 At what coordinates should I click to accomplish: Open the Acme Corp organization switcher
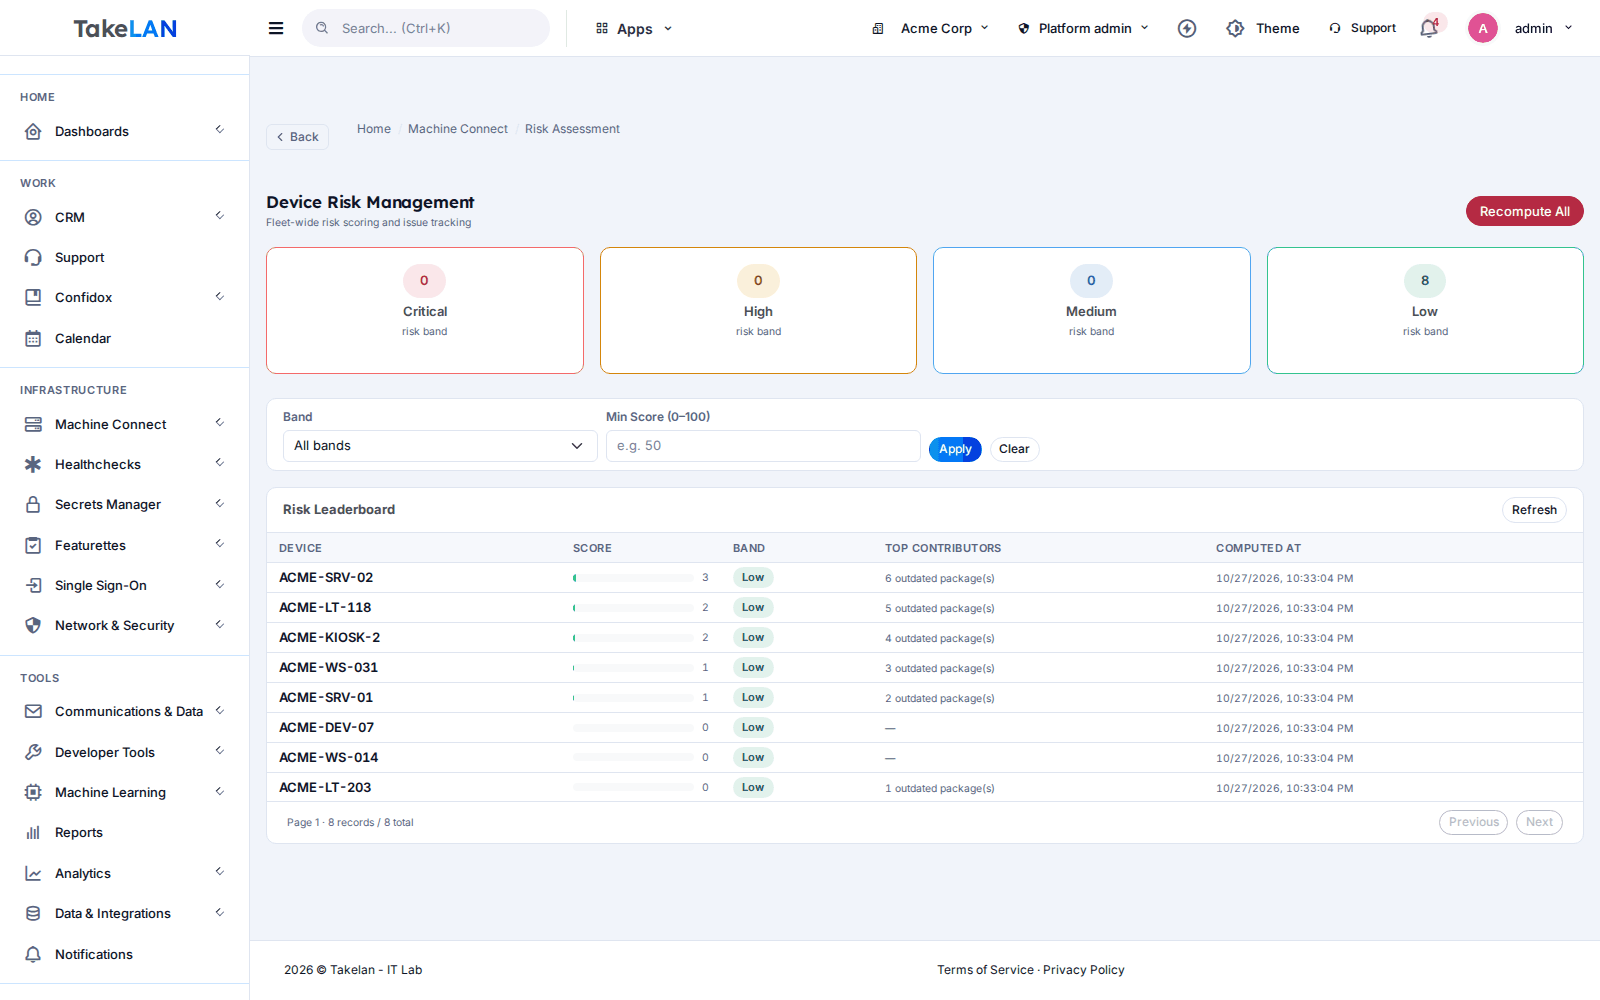930,28
